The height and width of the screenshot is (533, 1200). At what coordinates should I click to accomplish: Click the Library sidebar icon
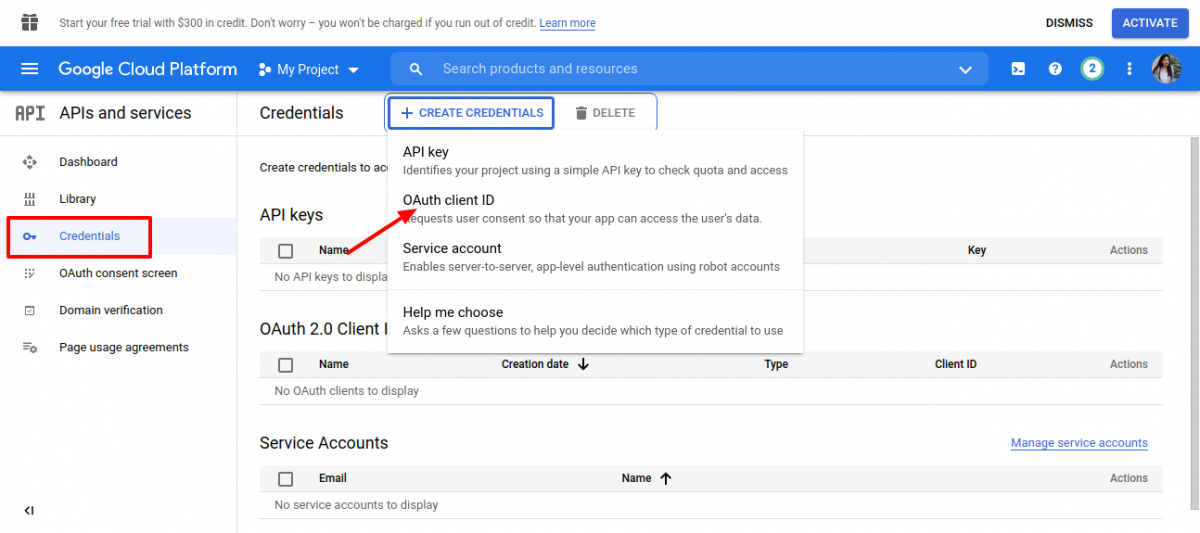click(29, 199)
